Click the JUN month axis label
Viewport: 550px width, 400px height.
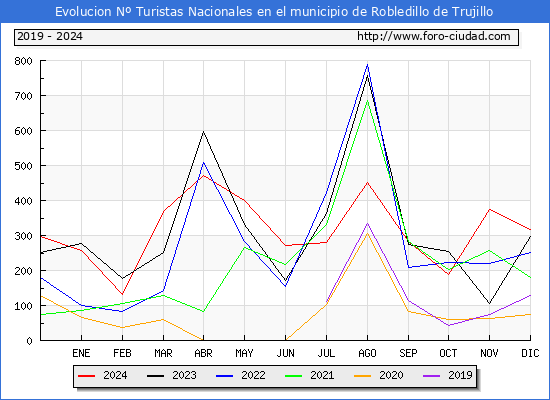(286, 353)
